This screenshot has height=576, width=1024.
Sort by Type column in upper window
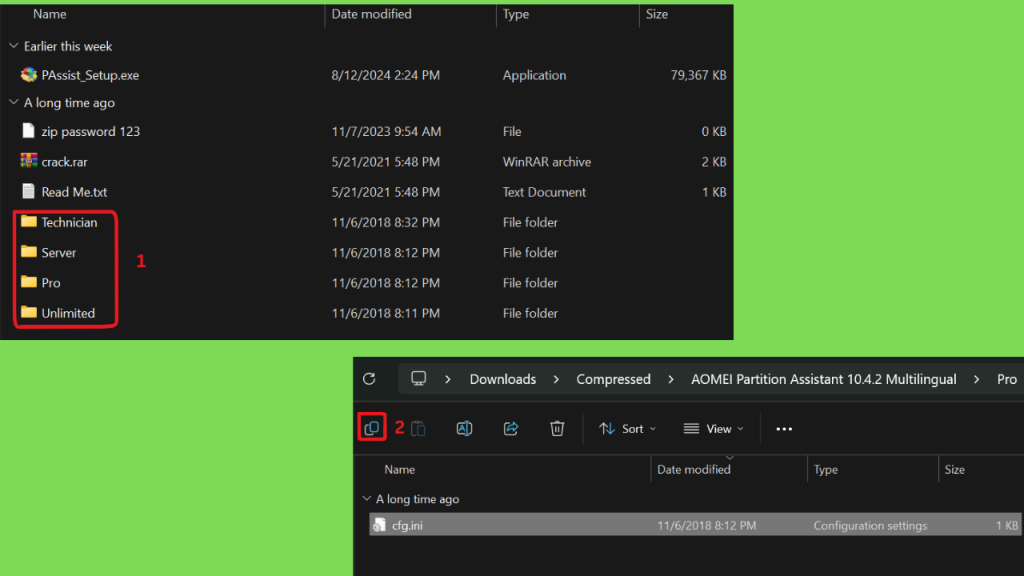(x=516, y=14)
